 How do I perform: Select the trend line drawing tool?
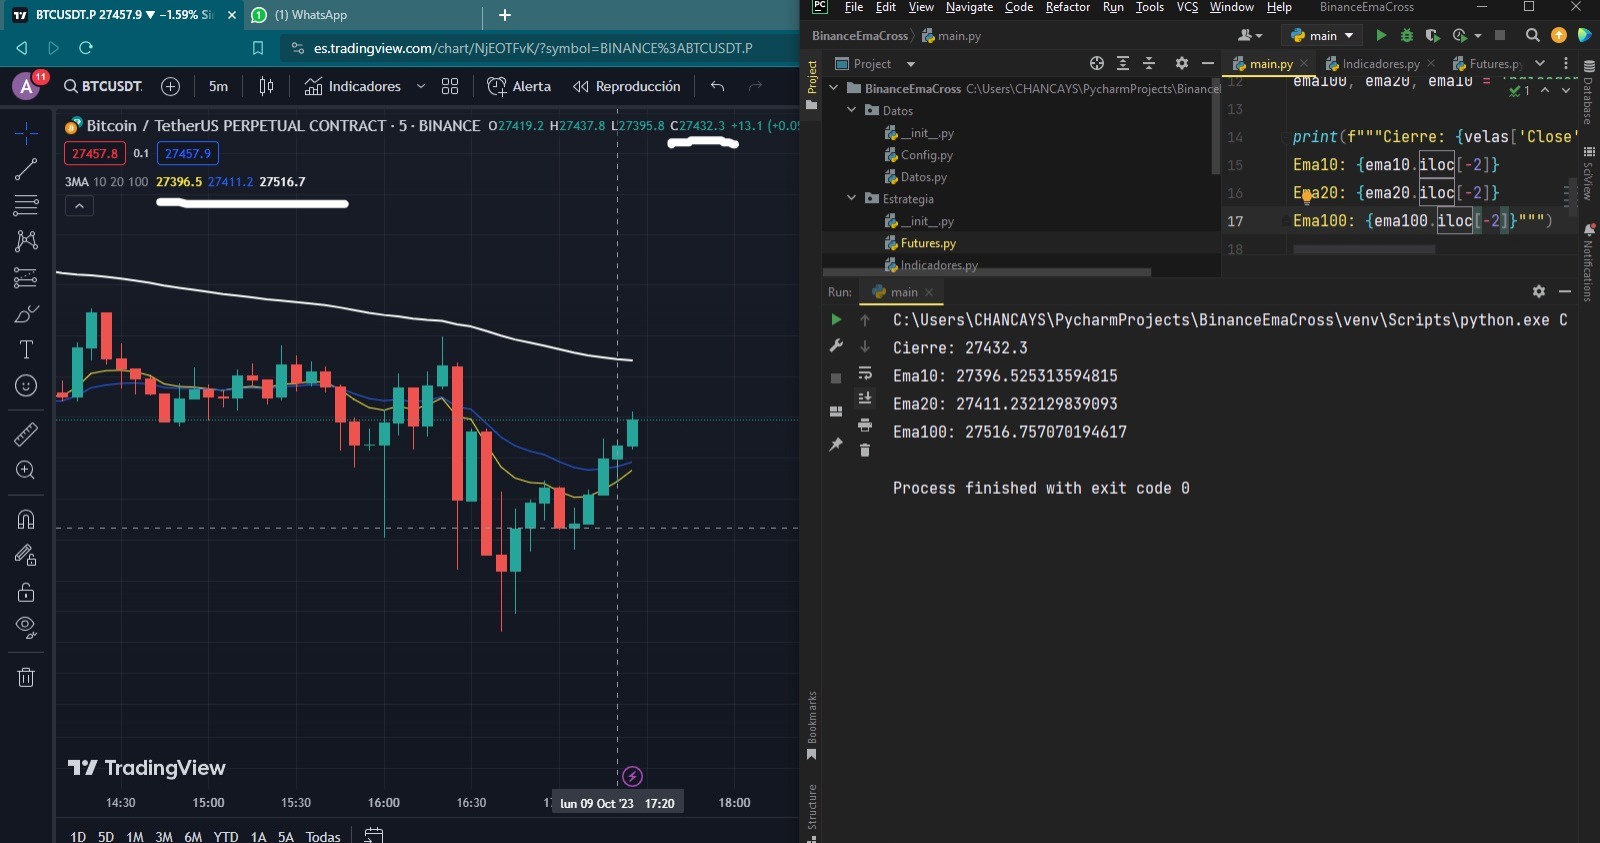pos(26,169)
